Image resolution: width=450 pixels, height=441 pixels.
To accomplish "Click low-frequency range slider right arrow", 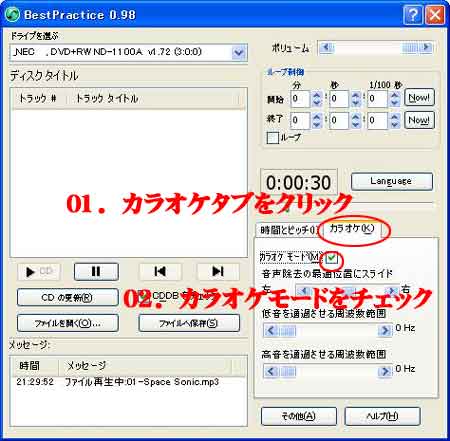I will point(385,331).
